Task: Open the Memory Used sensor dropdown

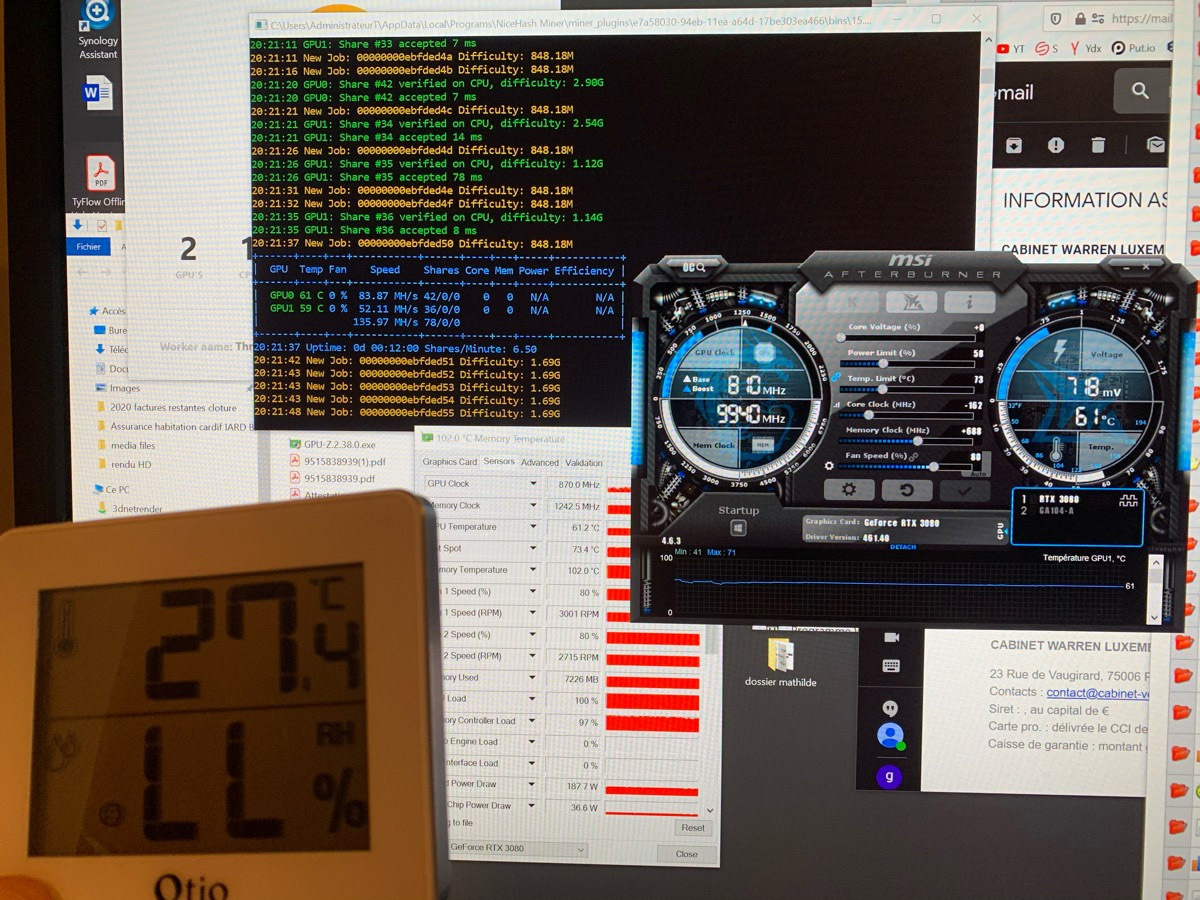Action: click(533, 678)
